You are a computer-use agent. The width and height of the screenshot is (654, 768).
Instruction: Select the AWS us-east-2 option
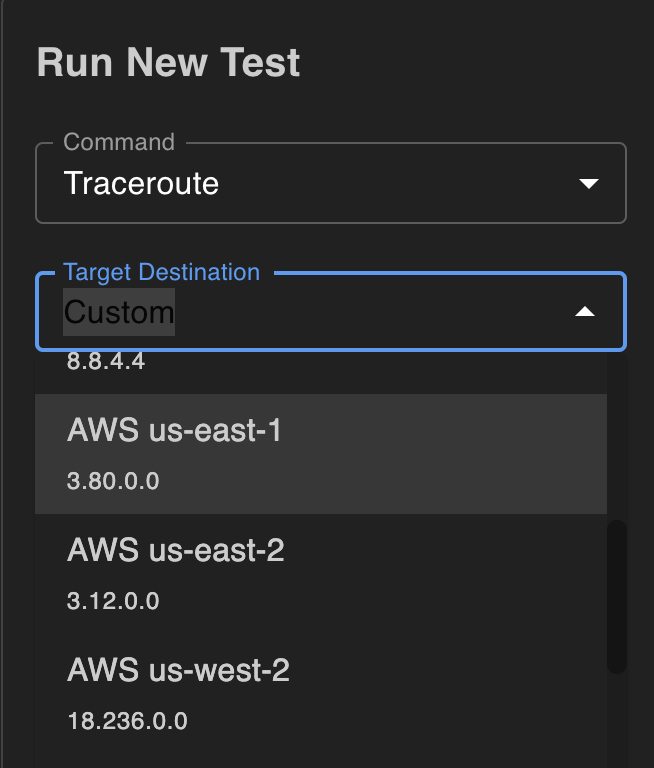(x=321, y=574)
